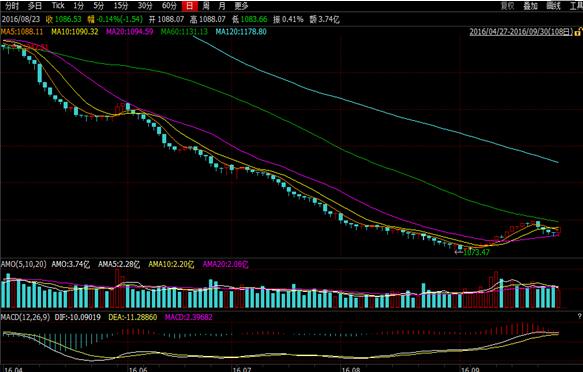Viewport: 583px width, 372px height.
Task: Click the MA120:1178.80 indicator label
Action: tap(241, 32)
